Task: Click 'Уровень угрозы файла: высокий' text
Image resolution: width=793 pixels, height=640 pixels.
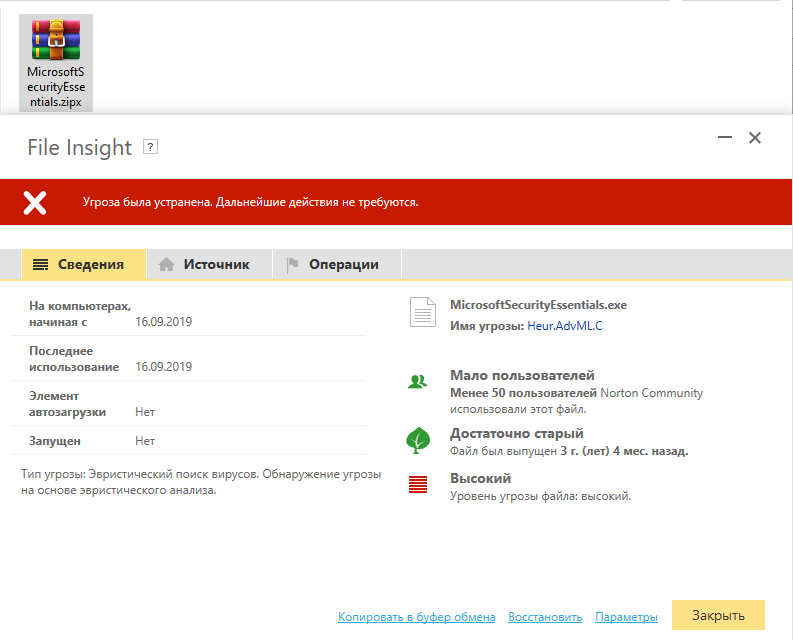Action: point(541,496)
